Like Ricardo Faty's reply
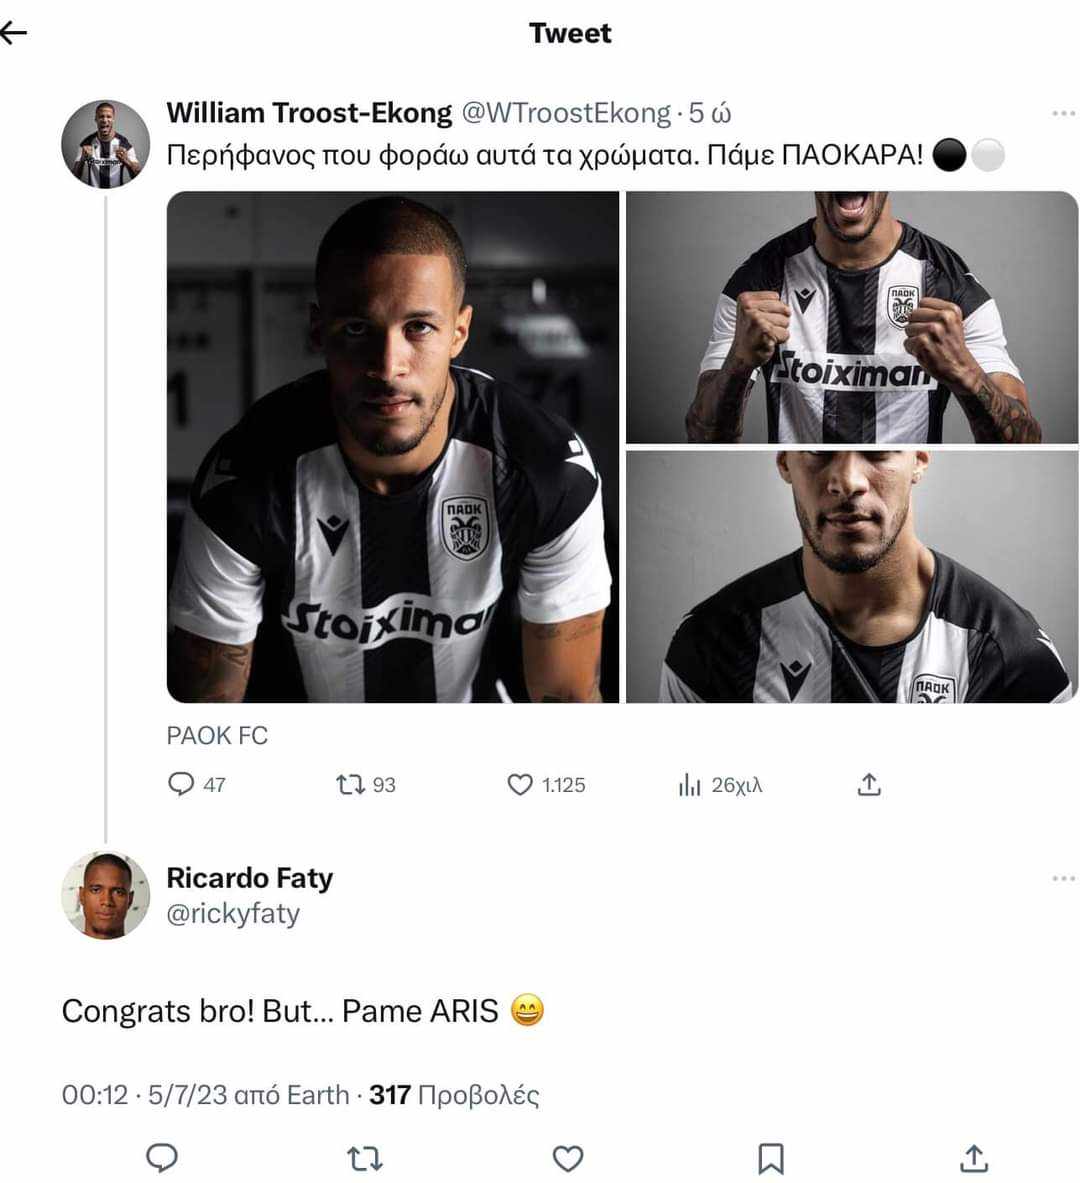The width and height of the screenshot is (1080, 1183). tap(568, 1158)
